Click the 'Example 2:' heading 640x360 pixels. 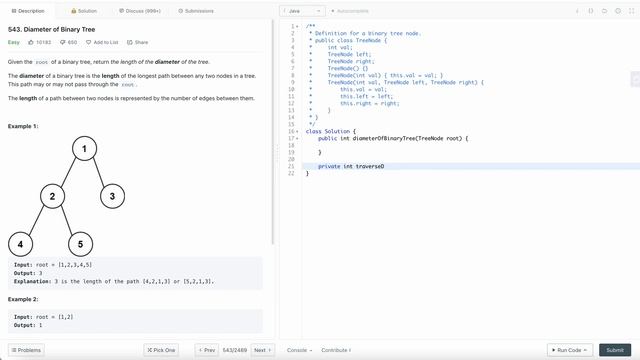[x=23, y=299]
